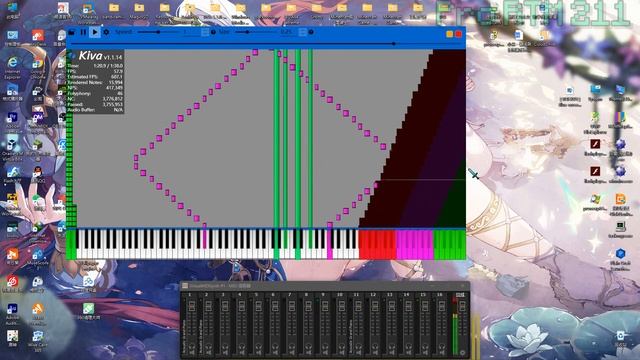Image resolution: width=640 pixels, height=360 pixels.
Task: Mute mixer channel 1 via speaker icon
Action: (192, 353)
